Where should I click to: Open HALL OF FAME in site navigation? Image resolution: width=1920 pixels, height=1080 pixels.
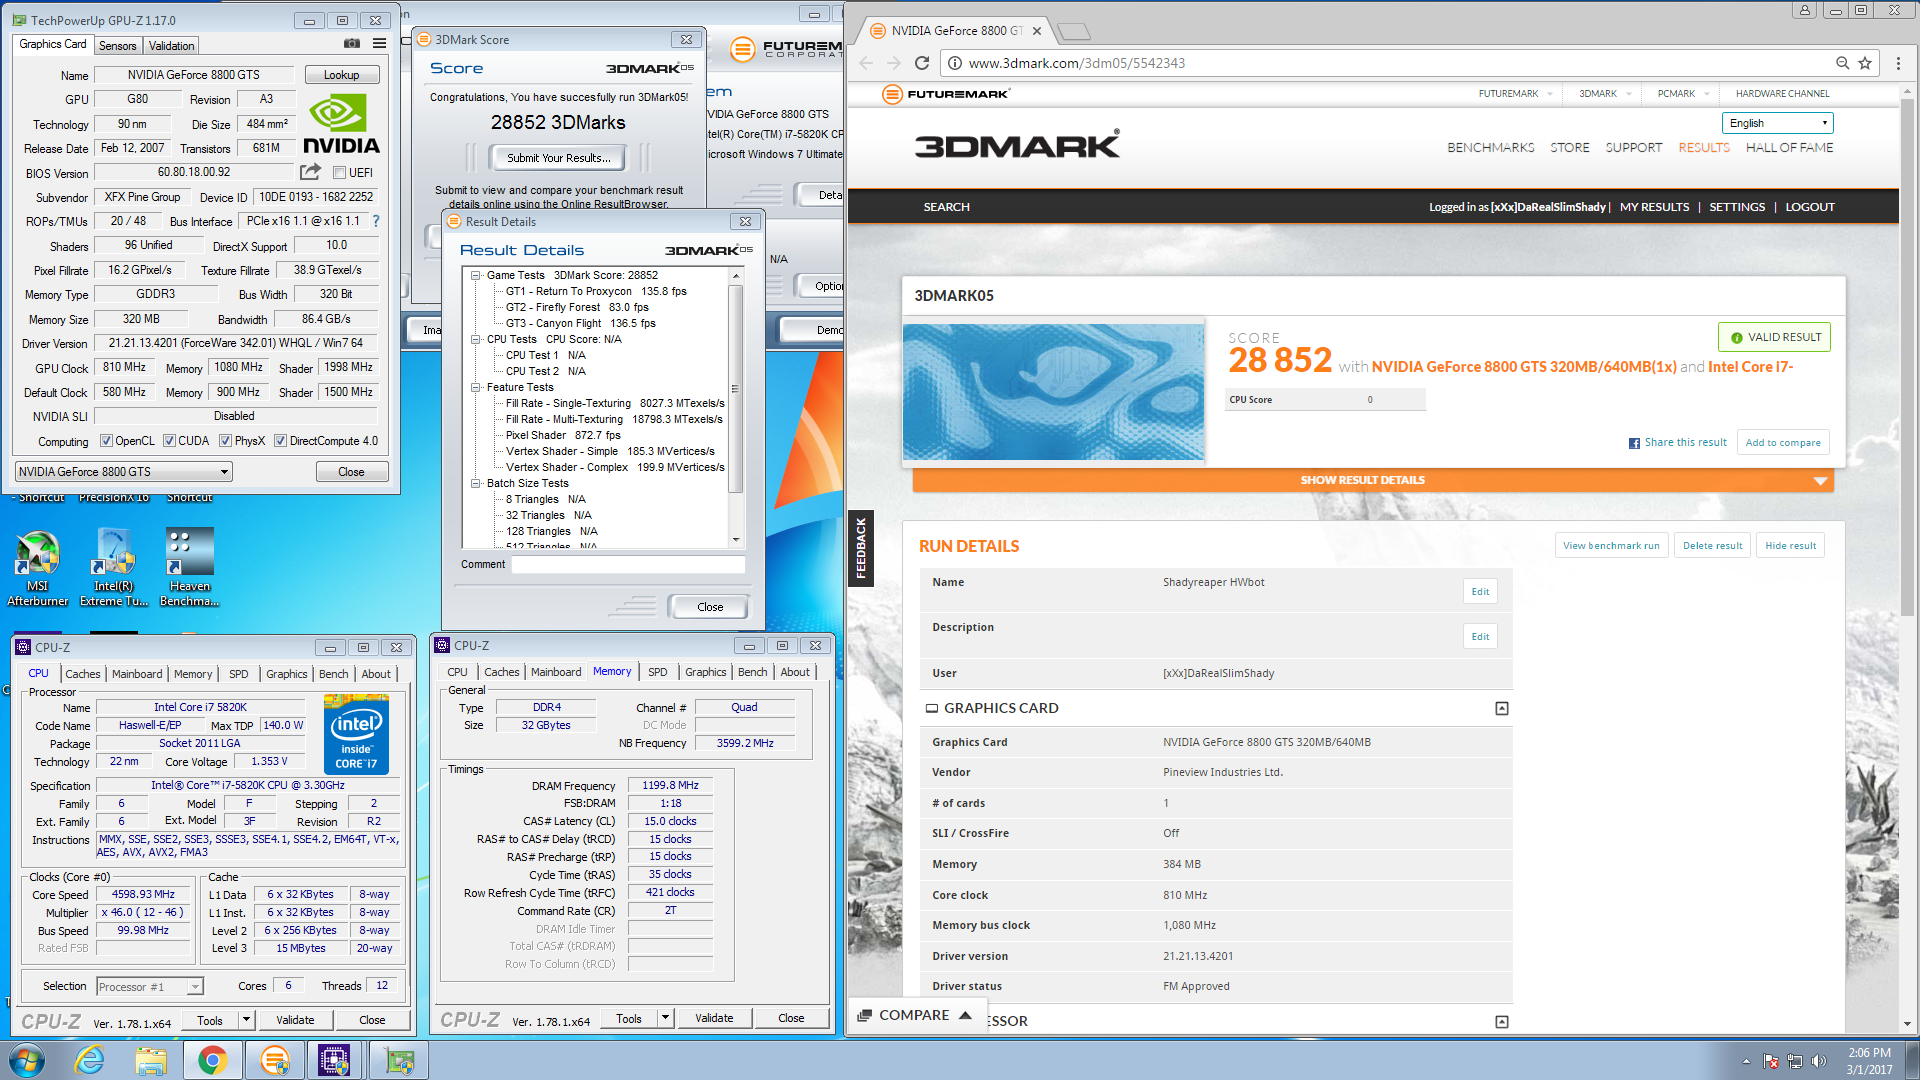pyautogui.click(x=1789, y=147)
